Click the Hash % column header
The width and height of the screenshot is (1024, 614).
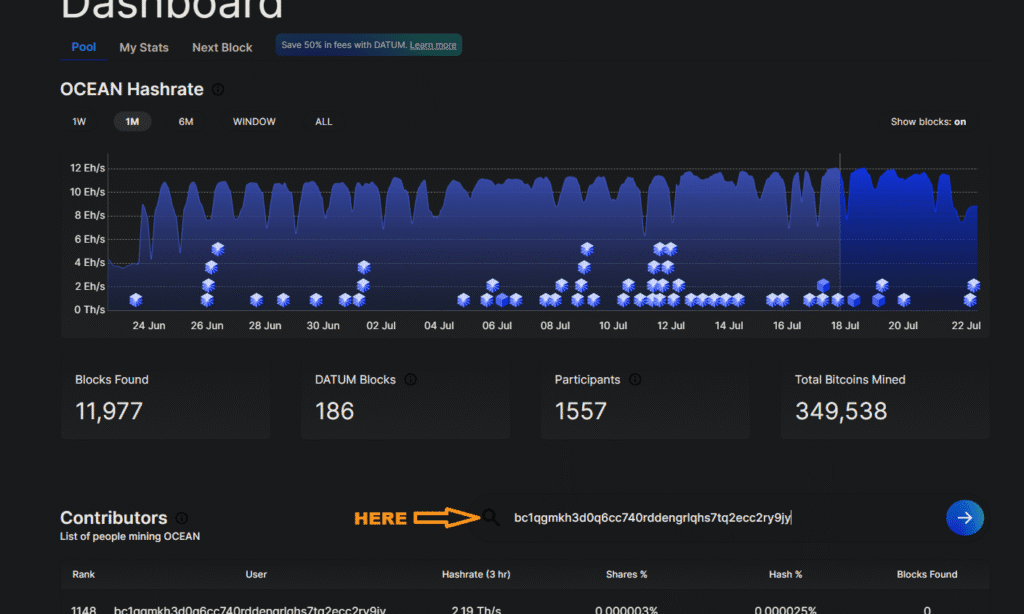pos(785,574)
